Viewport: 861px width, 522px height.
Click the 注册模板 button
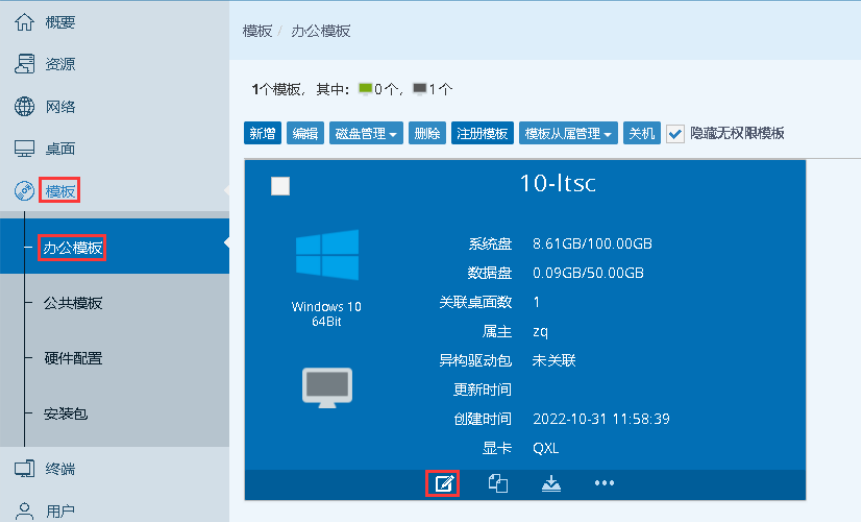(482, 133)
